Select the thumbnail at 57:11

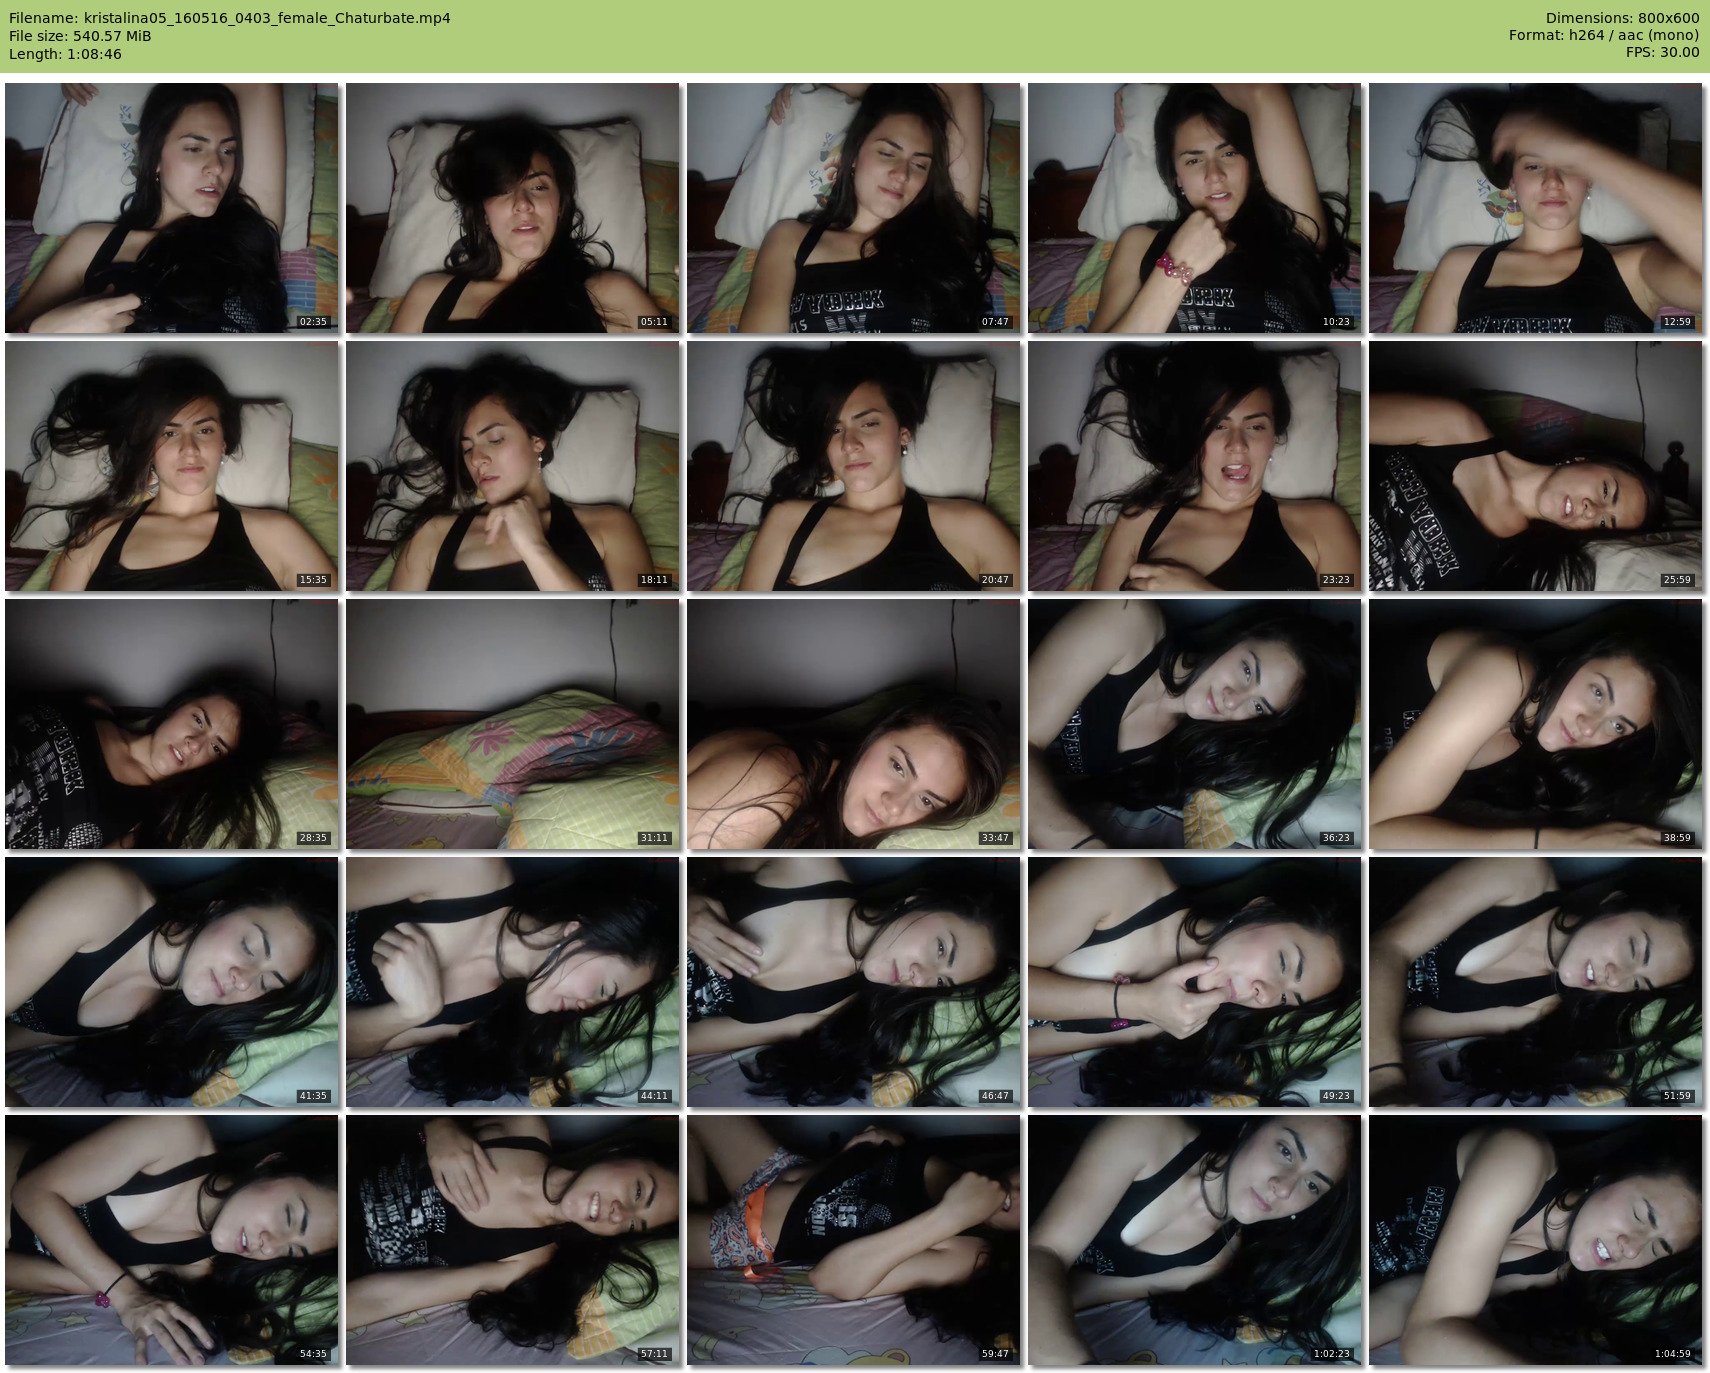[x=513, y=1240]
